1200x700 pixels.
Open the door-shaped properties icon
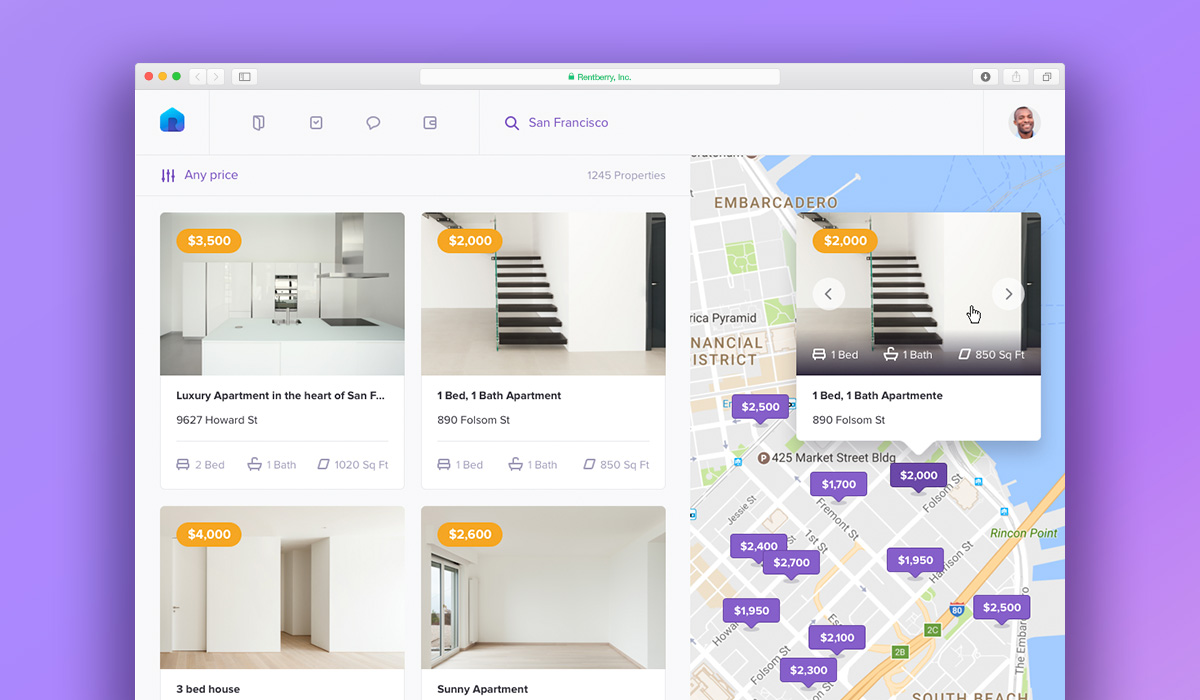(258, 123)
